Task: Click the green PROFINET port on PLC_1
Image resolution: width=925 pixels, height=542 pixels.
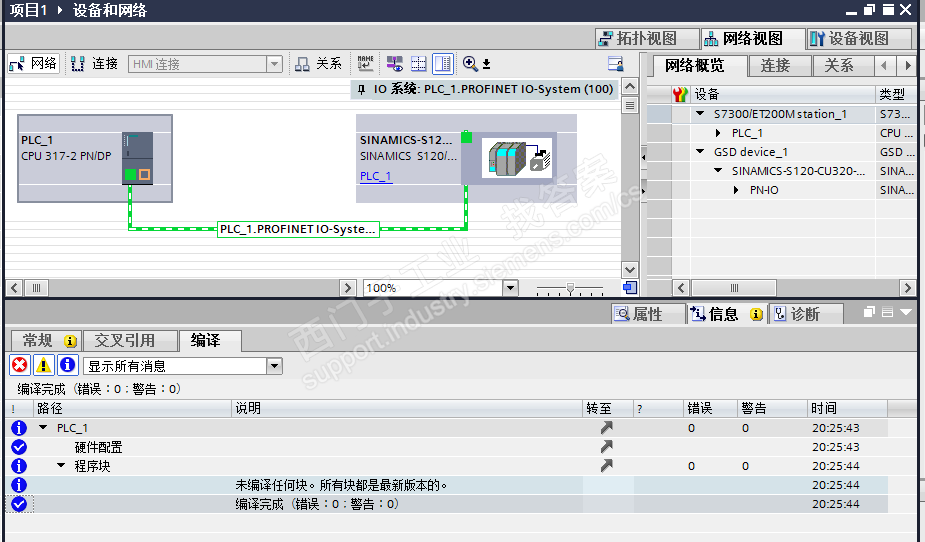Action: [x=130, y=175]
